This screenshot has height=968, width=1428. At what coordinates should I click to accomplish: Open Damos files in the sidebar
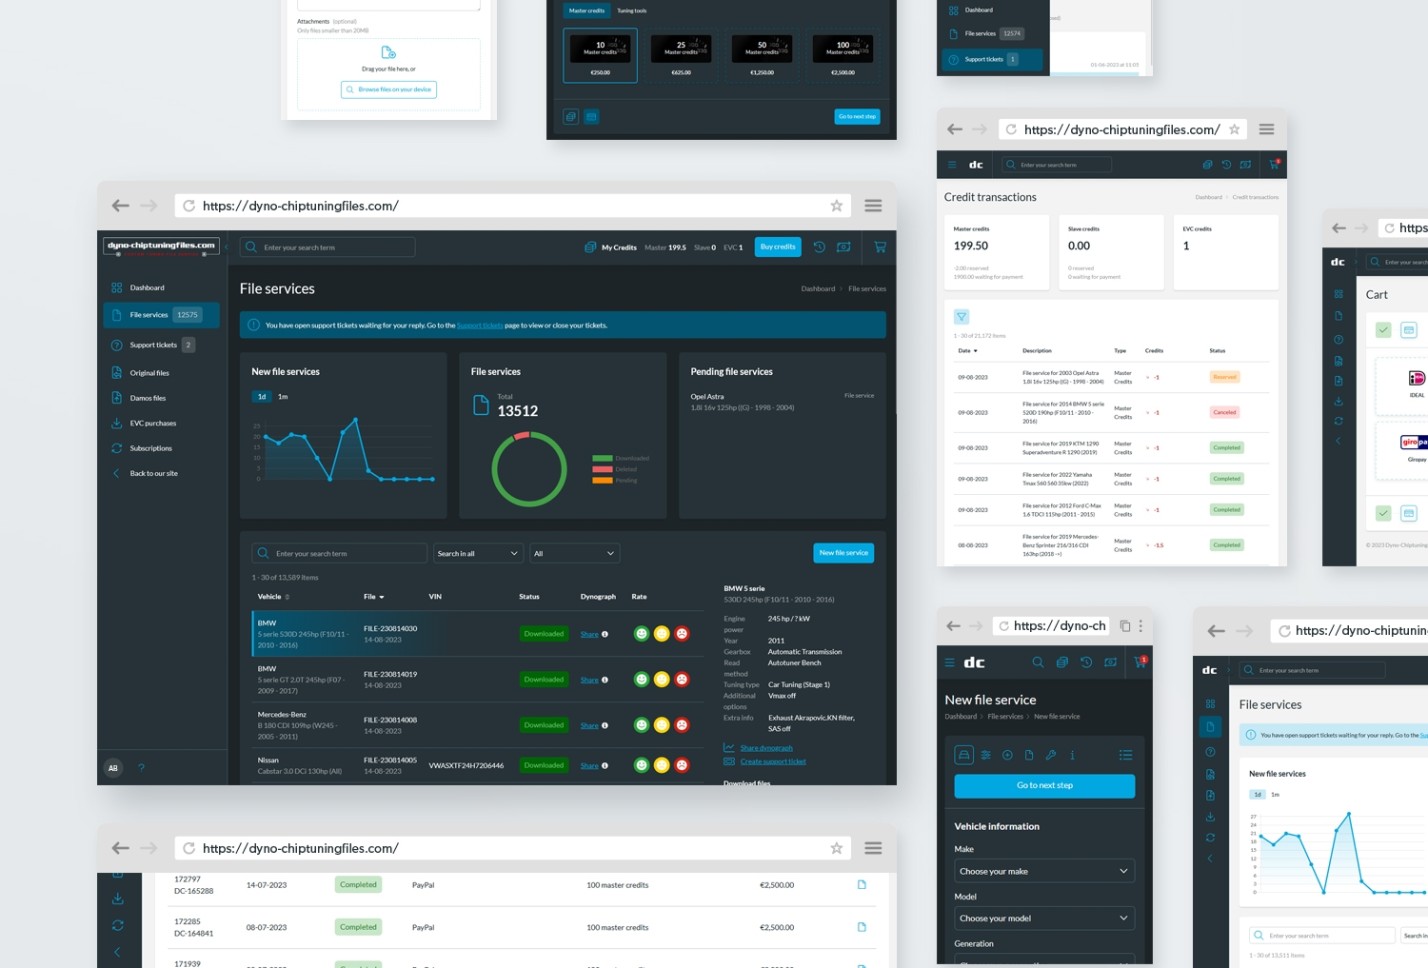pos(148,398)
